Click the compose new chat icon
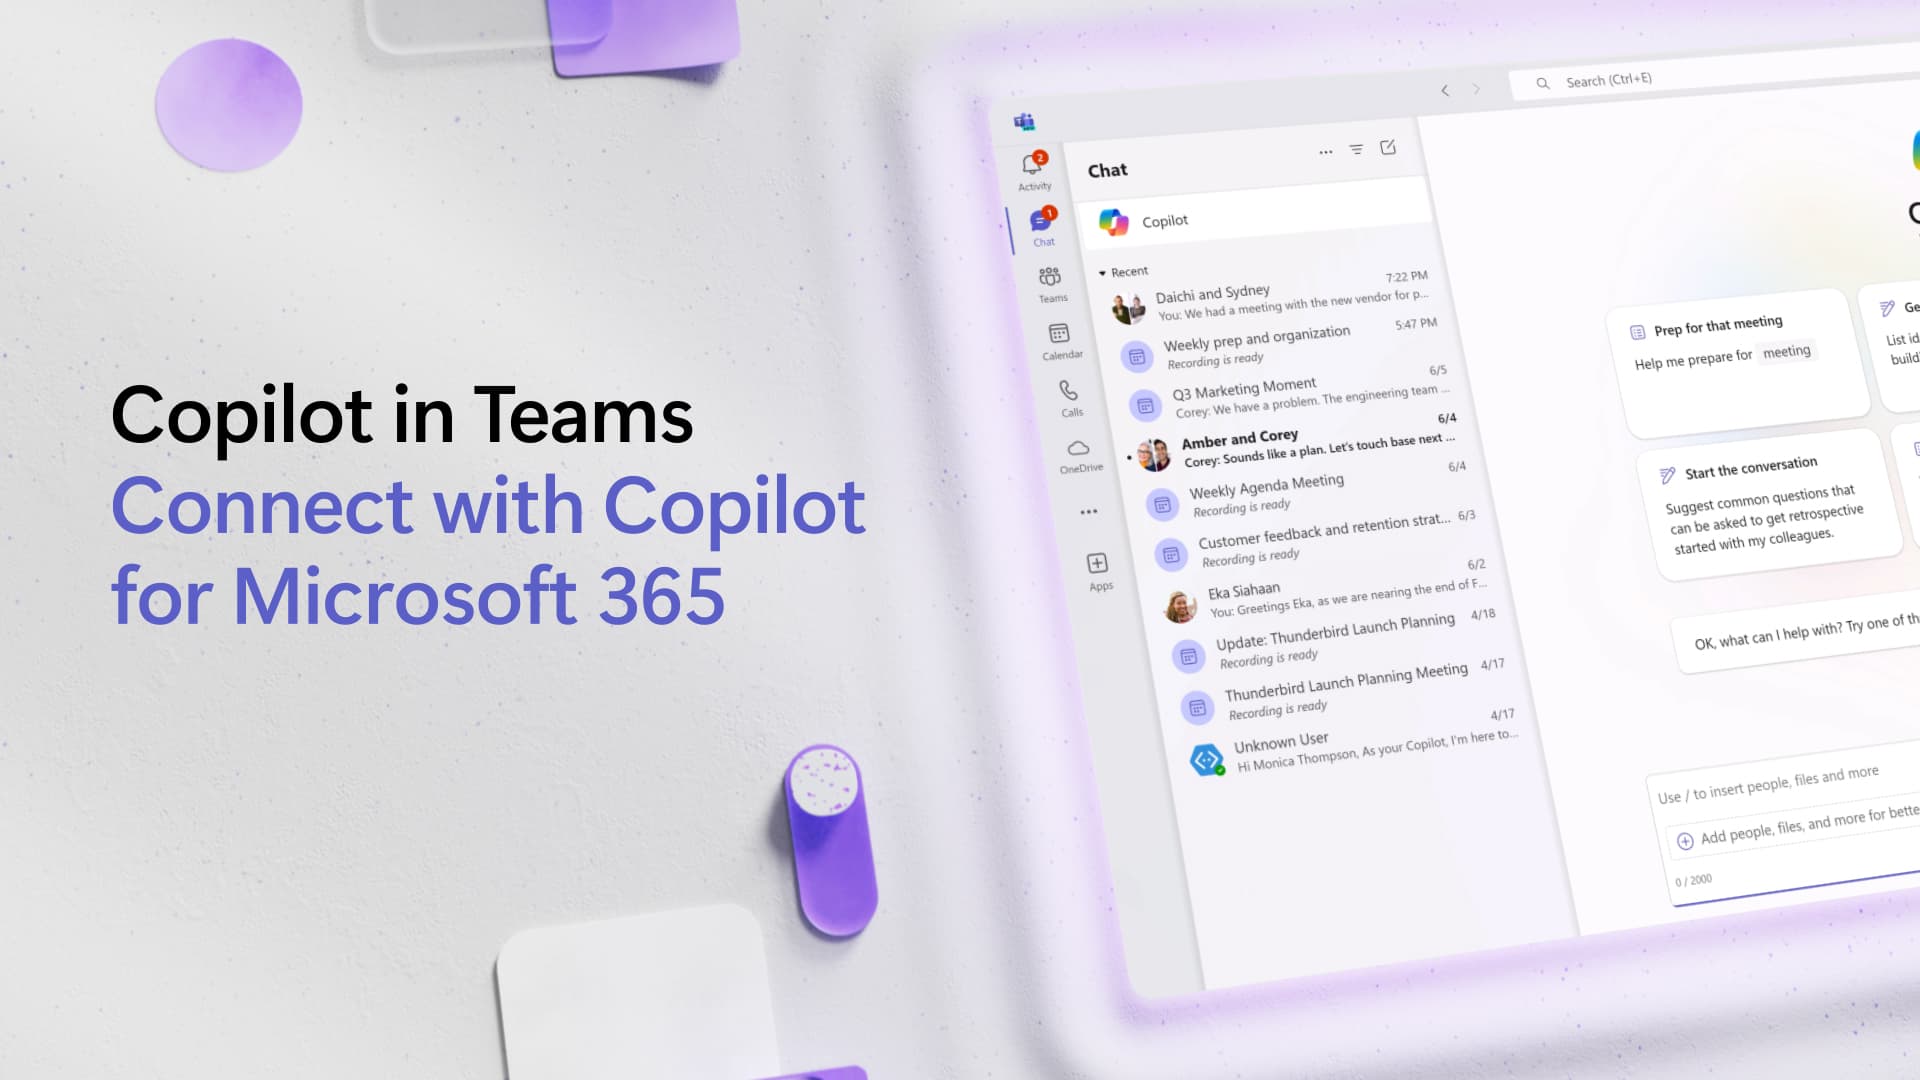Viewport: 1920px width, 1080px height. [1387, 148]
